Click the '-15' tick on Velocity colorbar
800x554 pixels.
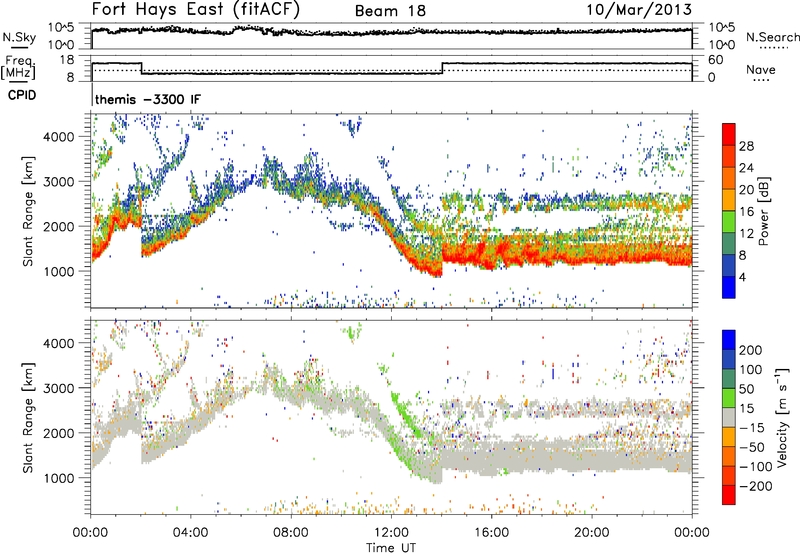752,427
